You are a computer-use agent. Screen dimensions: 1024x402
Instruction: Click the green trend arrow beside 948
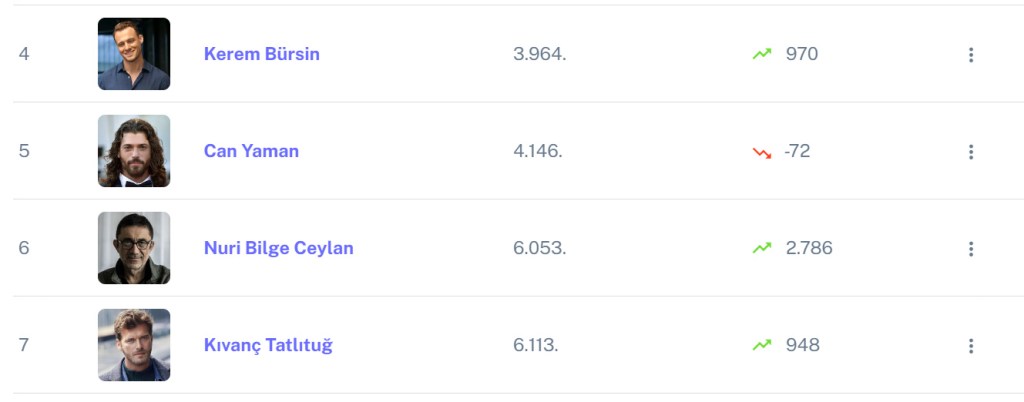click(x=762, y=345)
